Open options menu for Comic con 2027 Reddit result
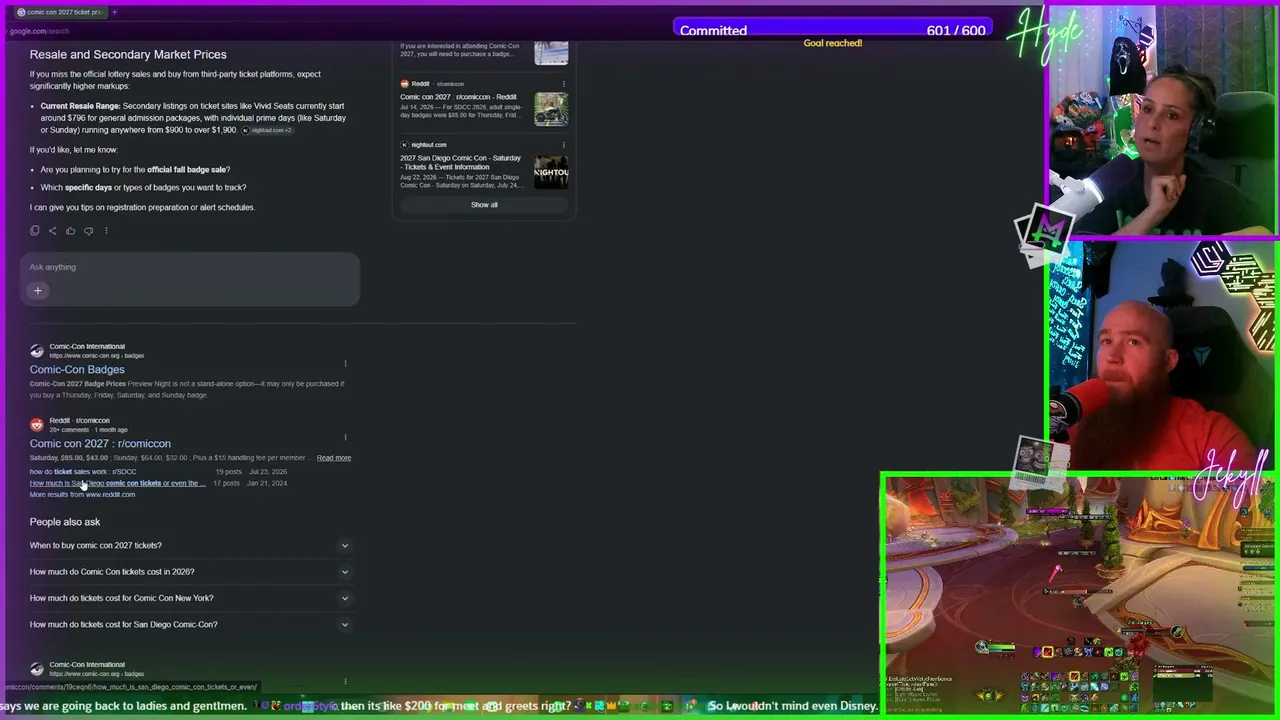Screen dimensions: 1280x720 coord(345,437)
